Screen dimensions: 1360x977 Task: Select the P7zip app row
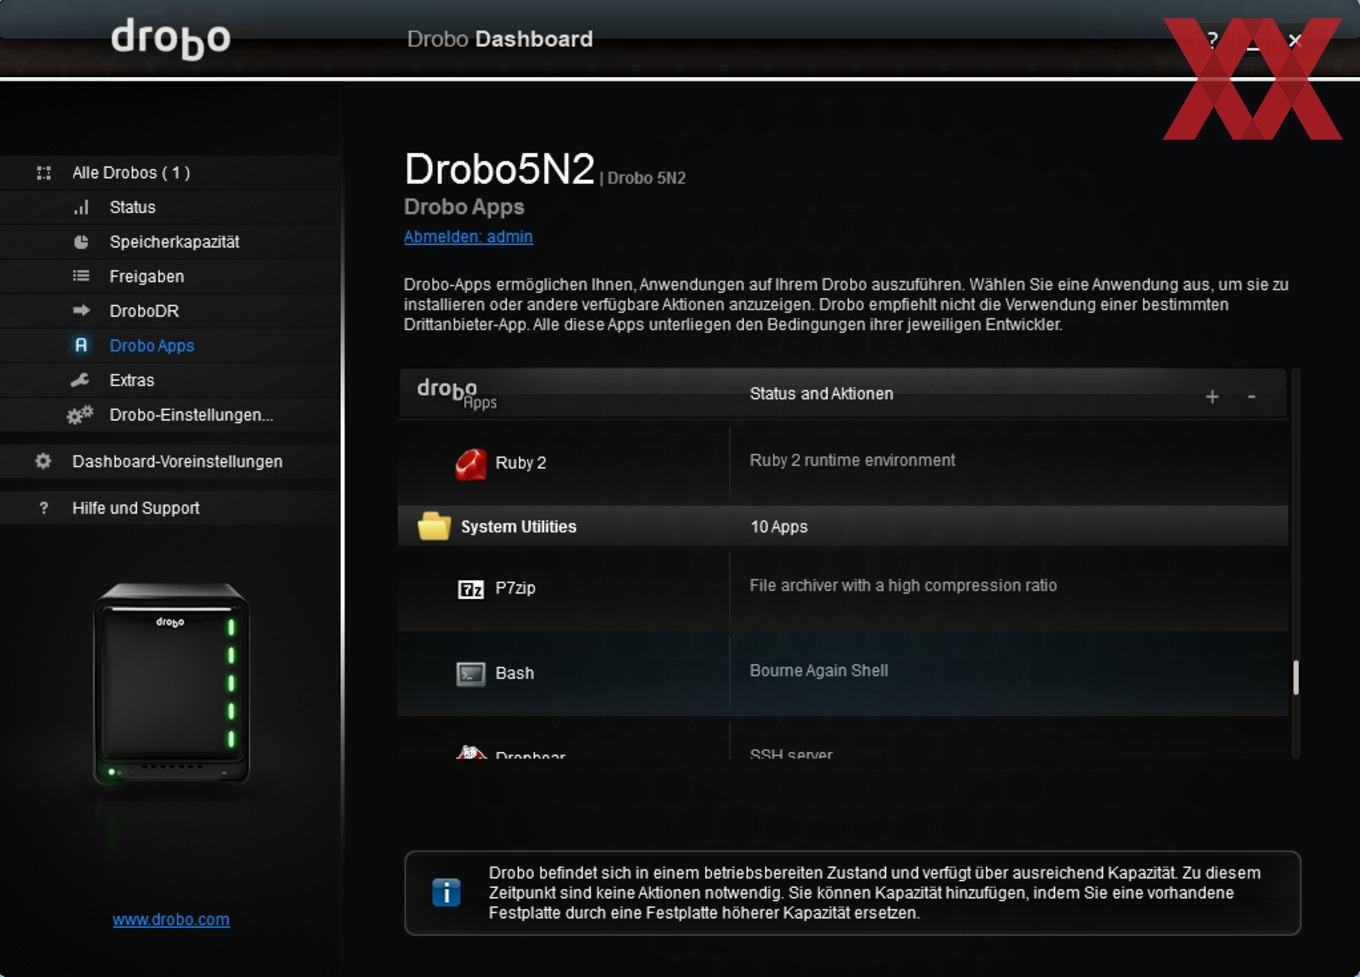tap(843, 588)
